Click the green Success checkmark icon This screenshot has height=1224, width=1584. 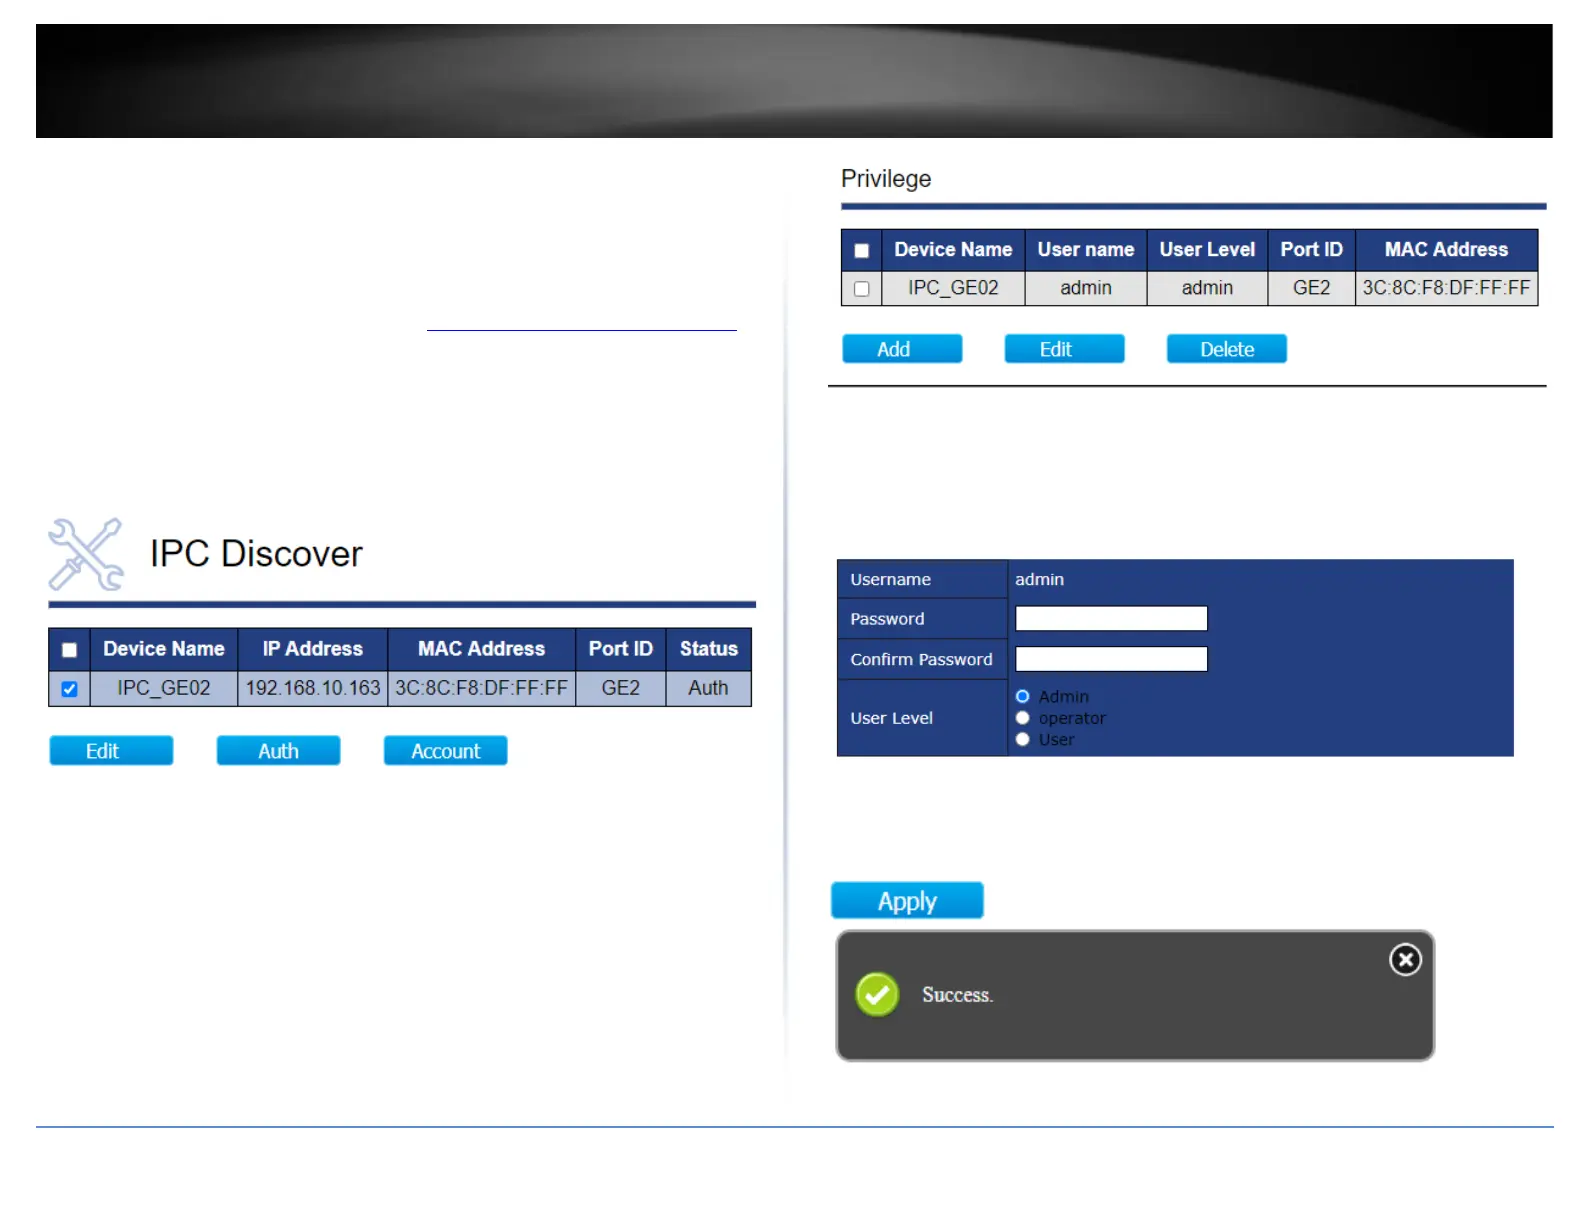click(877, 994)
